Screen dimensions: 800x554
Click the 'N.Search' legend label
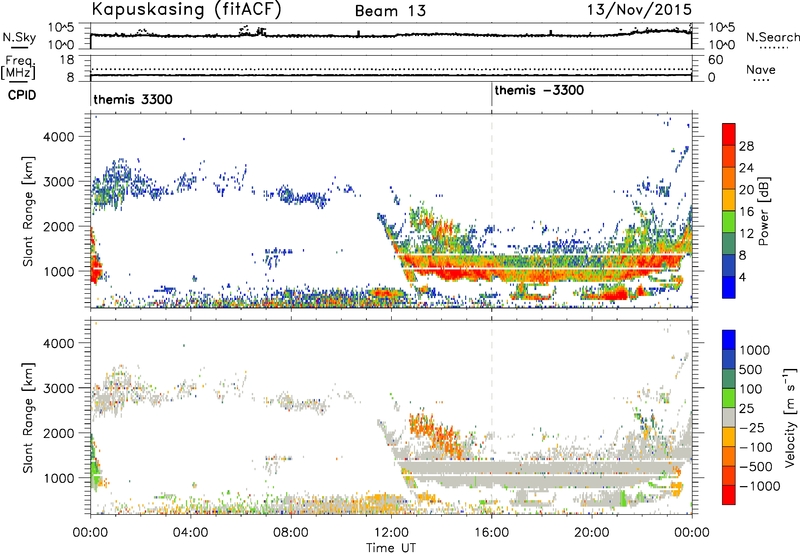pos(772,37)
